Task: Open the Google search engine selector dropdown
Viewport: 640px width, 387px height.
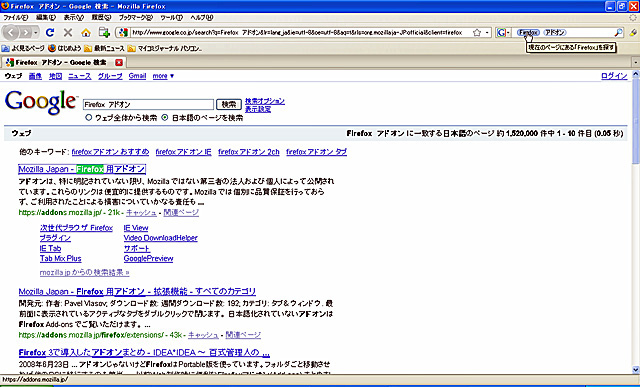Action: [x=503, y=33]
